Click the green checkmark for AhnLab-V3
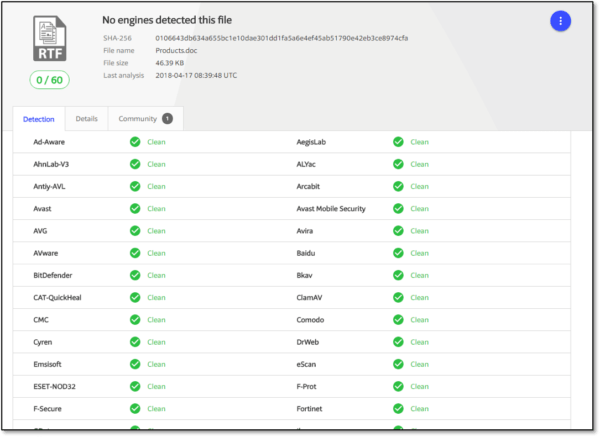Viewport: 600px width, 437px height. point(135,164)
